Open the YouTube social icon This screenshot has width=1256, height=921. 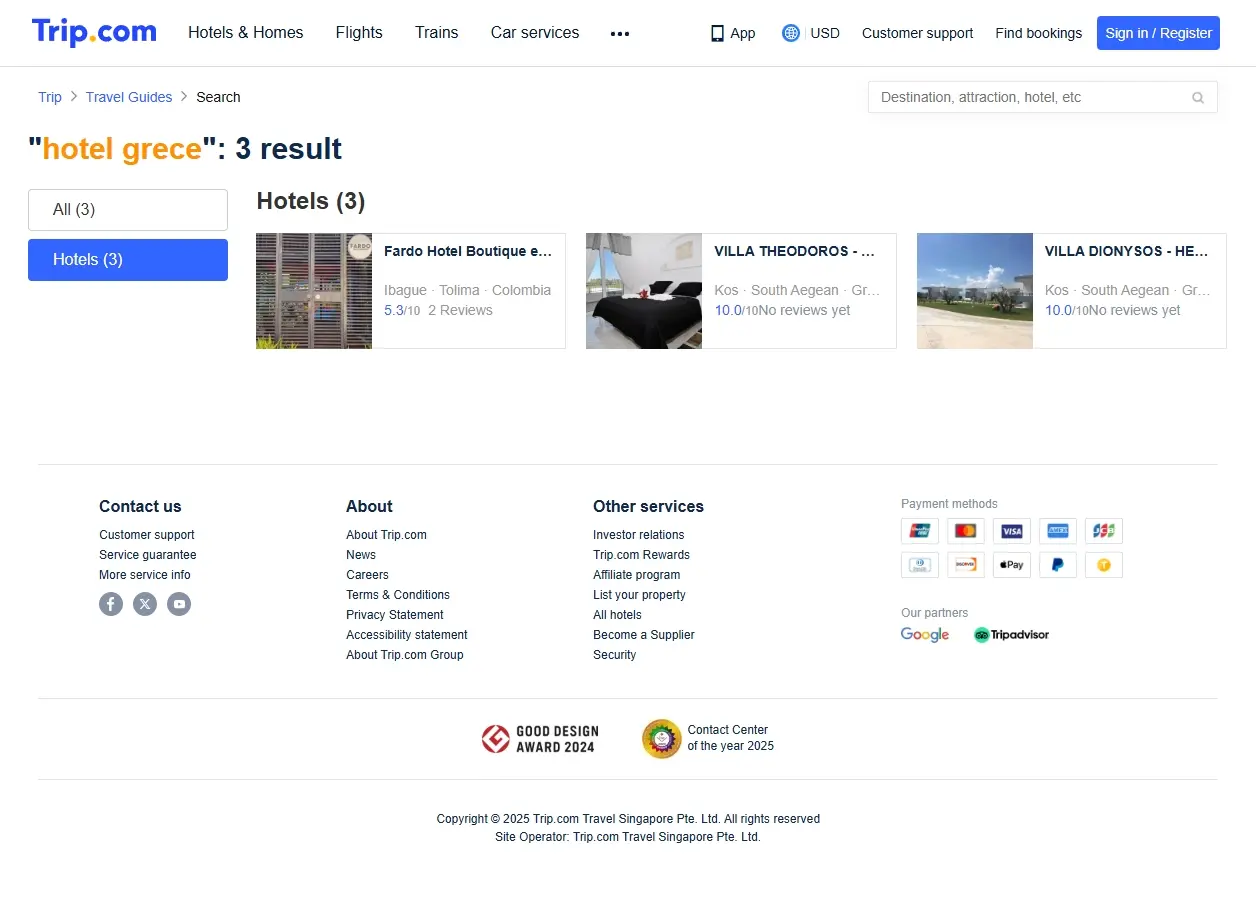click(x=179, y=604)
